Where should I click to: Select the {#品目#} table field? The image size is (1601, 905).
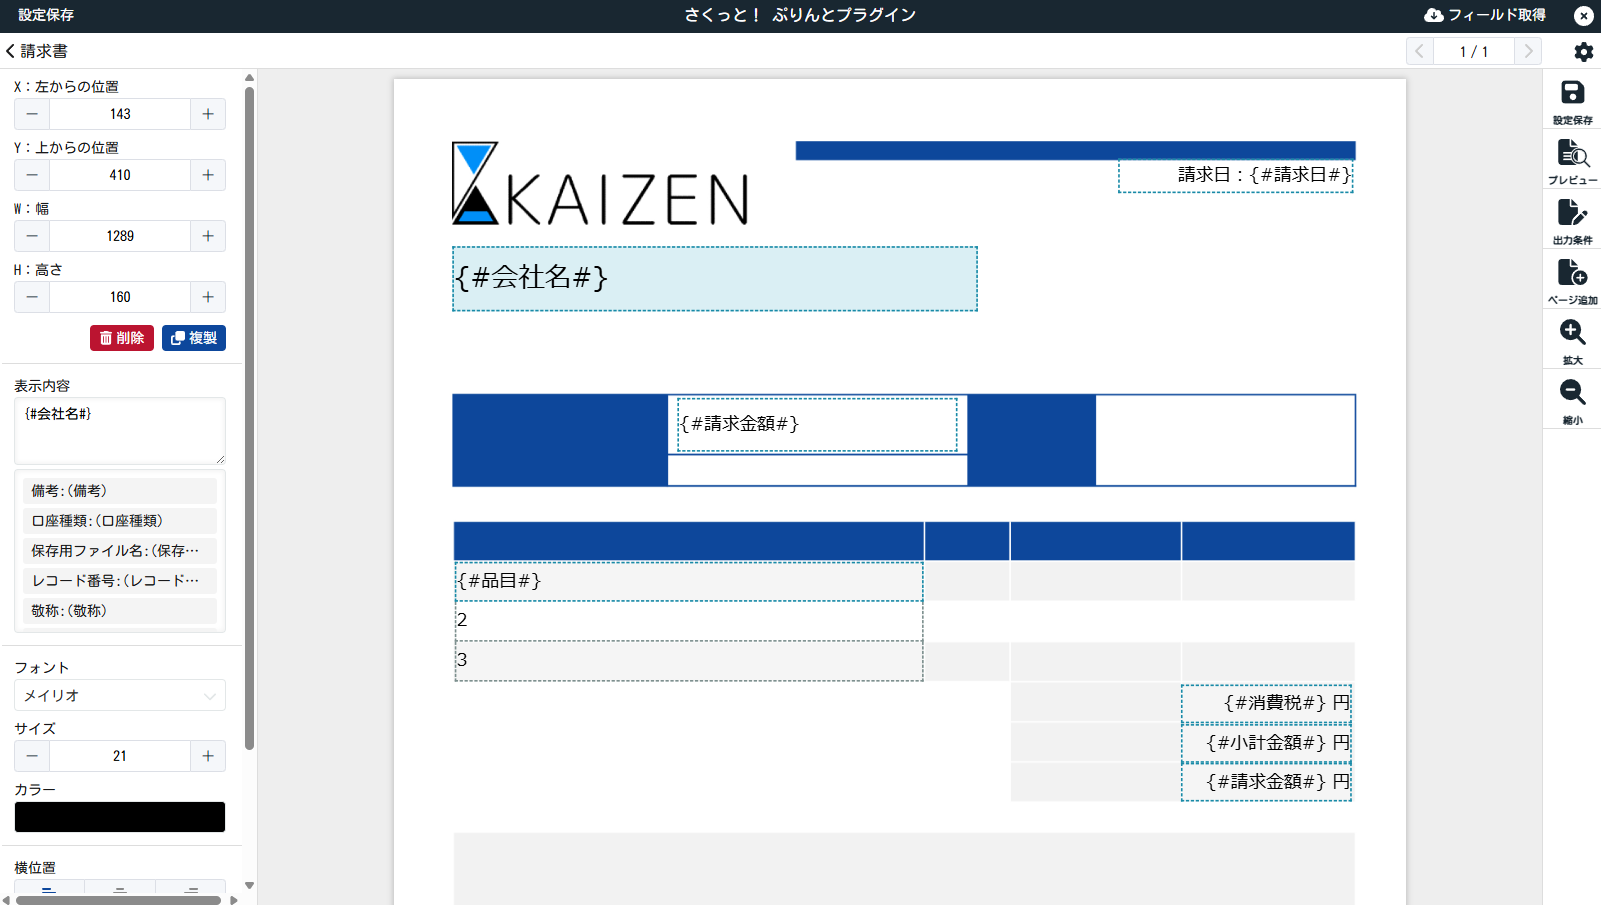(x=689, y=581)
